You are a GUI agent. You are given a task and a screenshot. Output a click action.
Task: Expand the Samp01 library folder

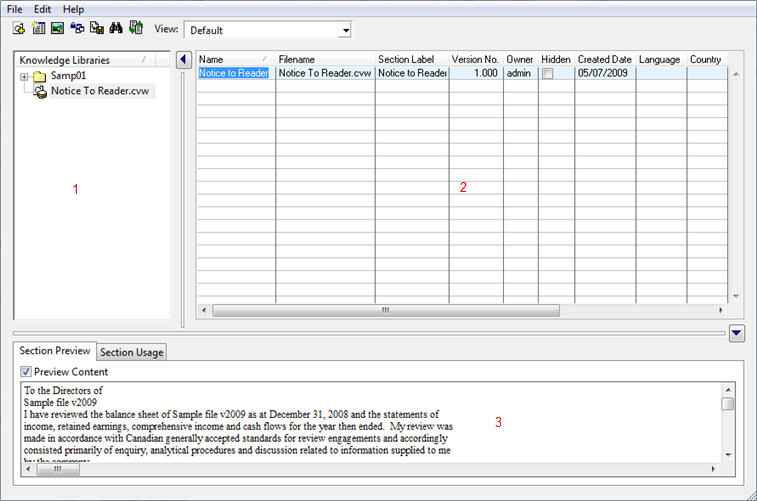pyautogui.click(x=24, y=77)
